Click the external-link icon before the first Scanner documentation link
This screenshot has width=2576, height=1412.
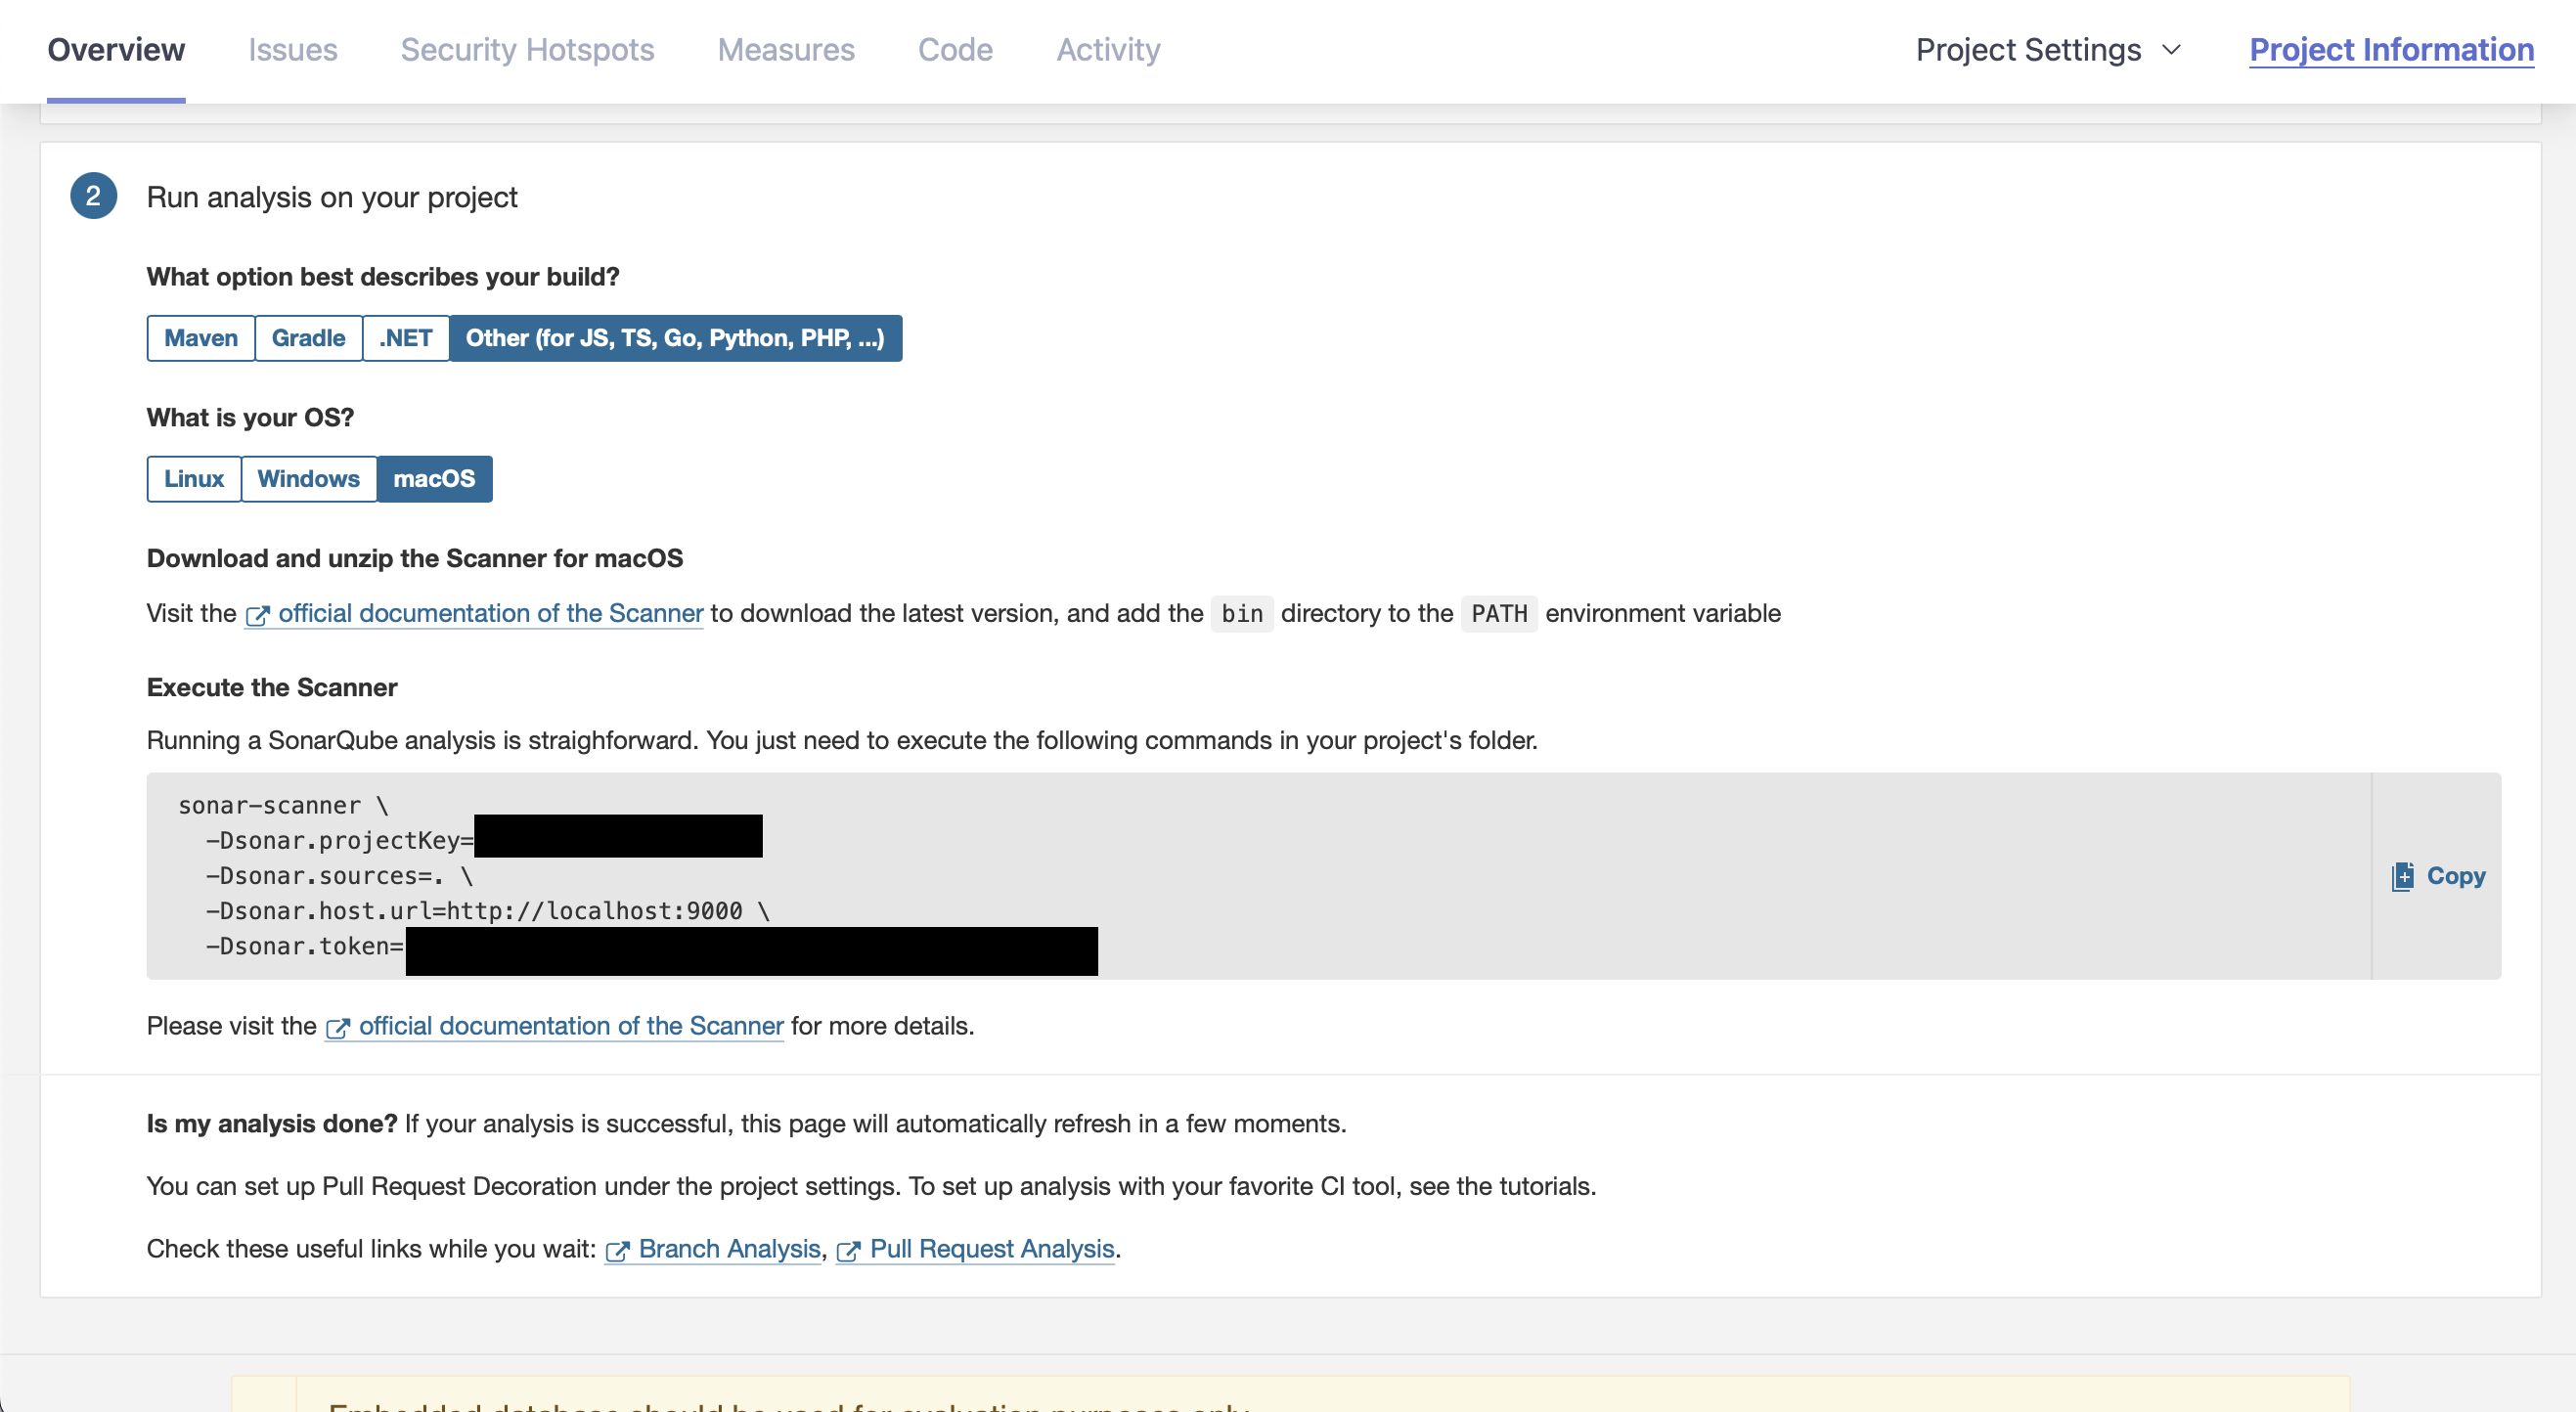pos(257,614)
